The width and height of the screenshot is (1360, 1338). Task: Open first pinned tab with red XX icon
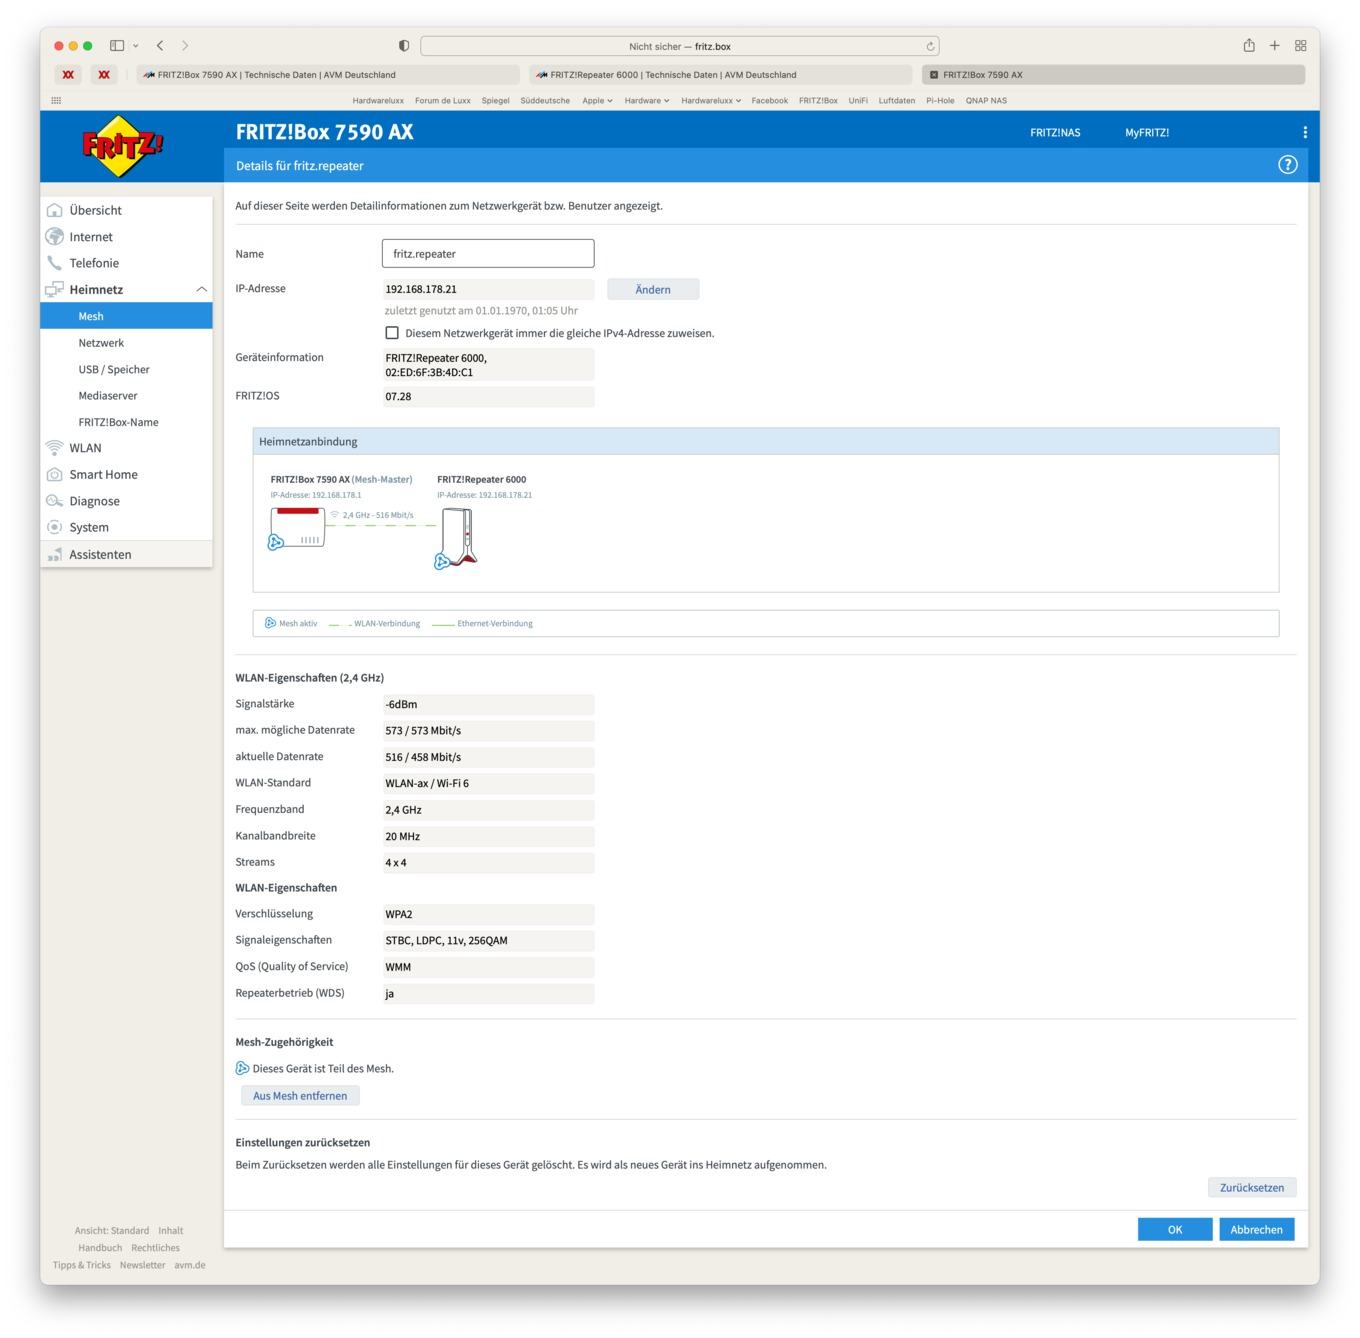click(68, 75)
